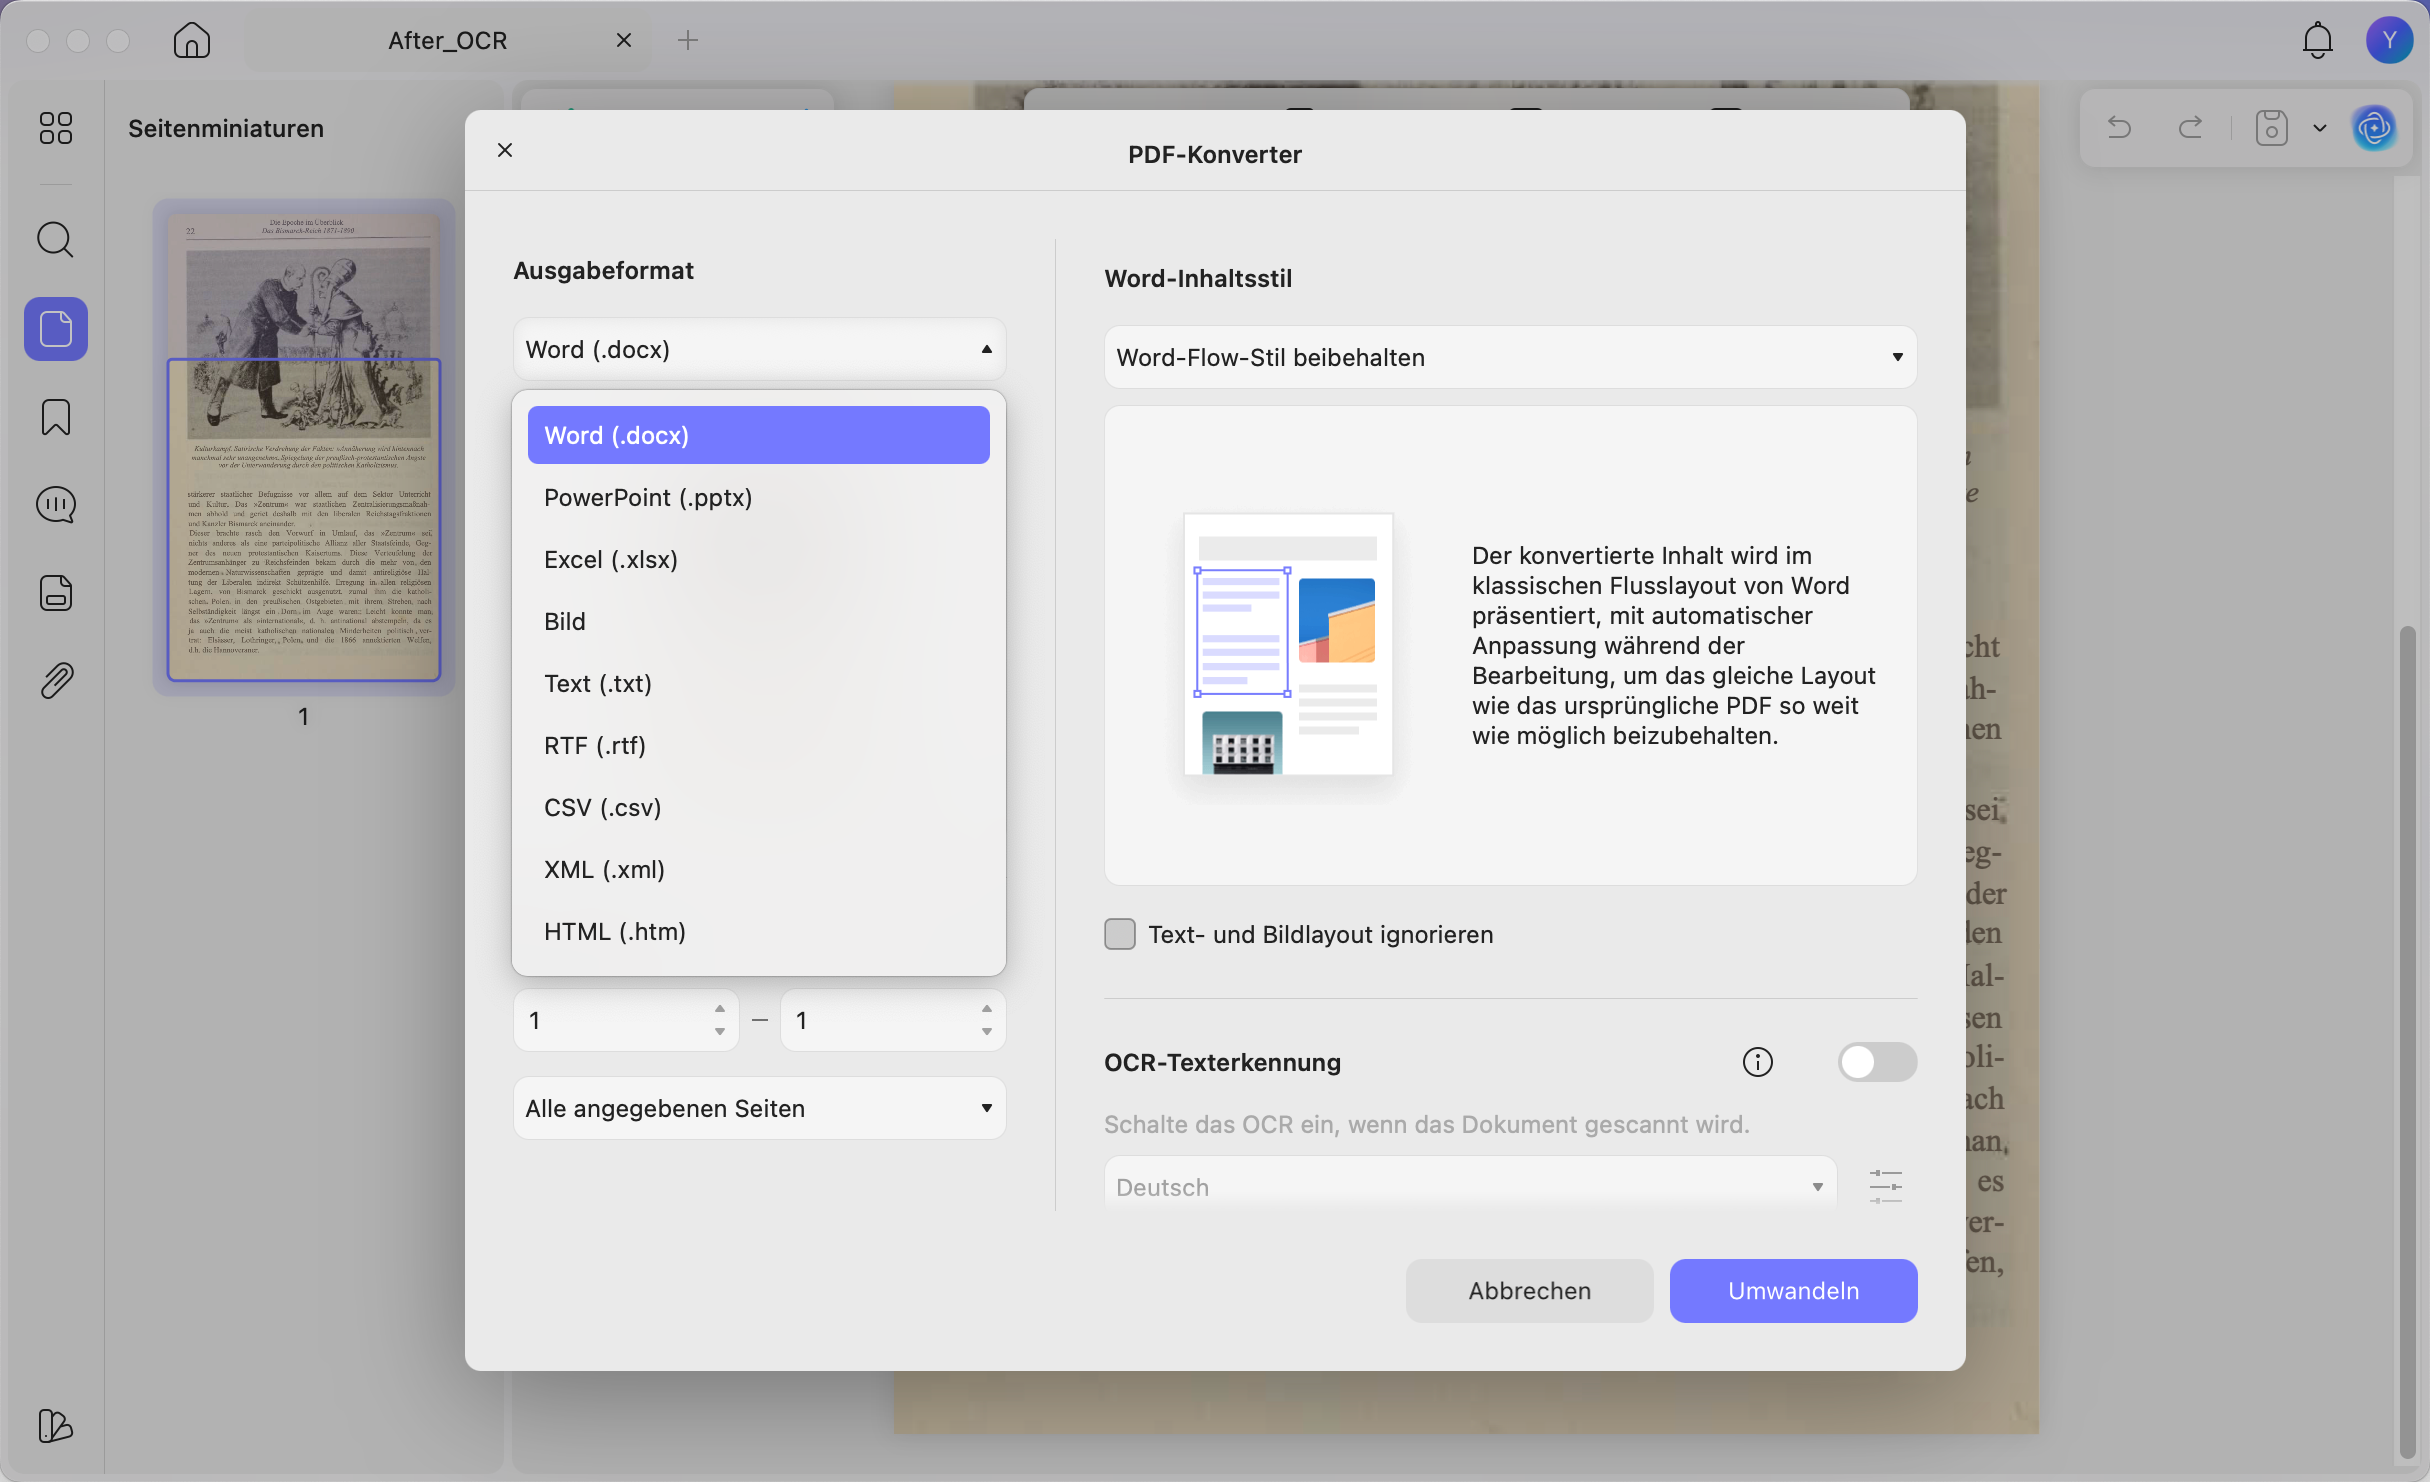Choose Bild output format
The height and width of the screenshot is (1482, 2430).
pyautogui.click(x=758, y=621)
